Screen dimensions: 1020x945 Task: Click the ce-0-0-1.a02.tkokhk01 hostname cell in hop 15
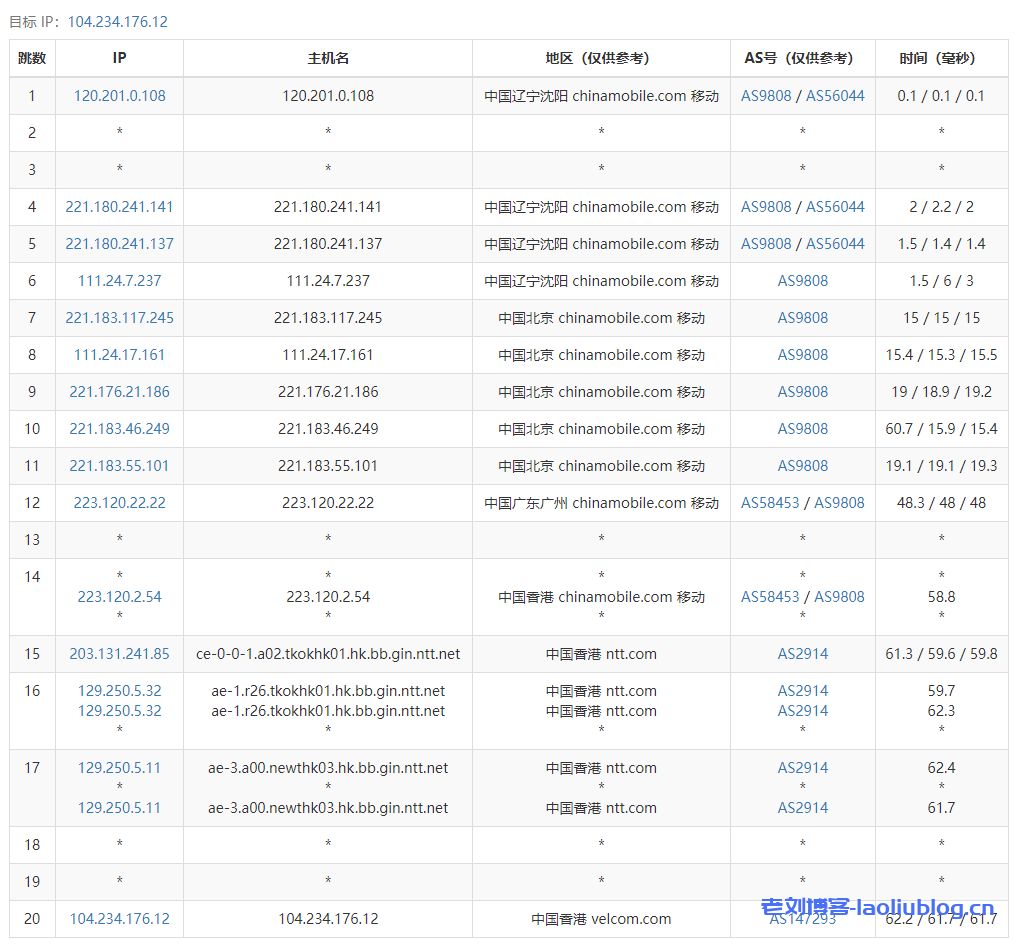pyautogui.click(x=328, y=654)
